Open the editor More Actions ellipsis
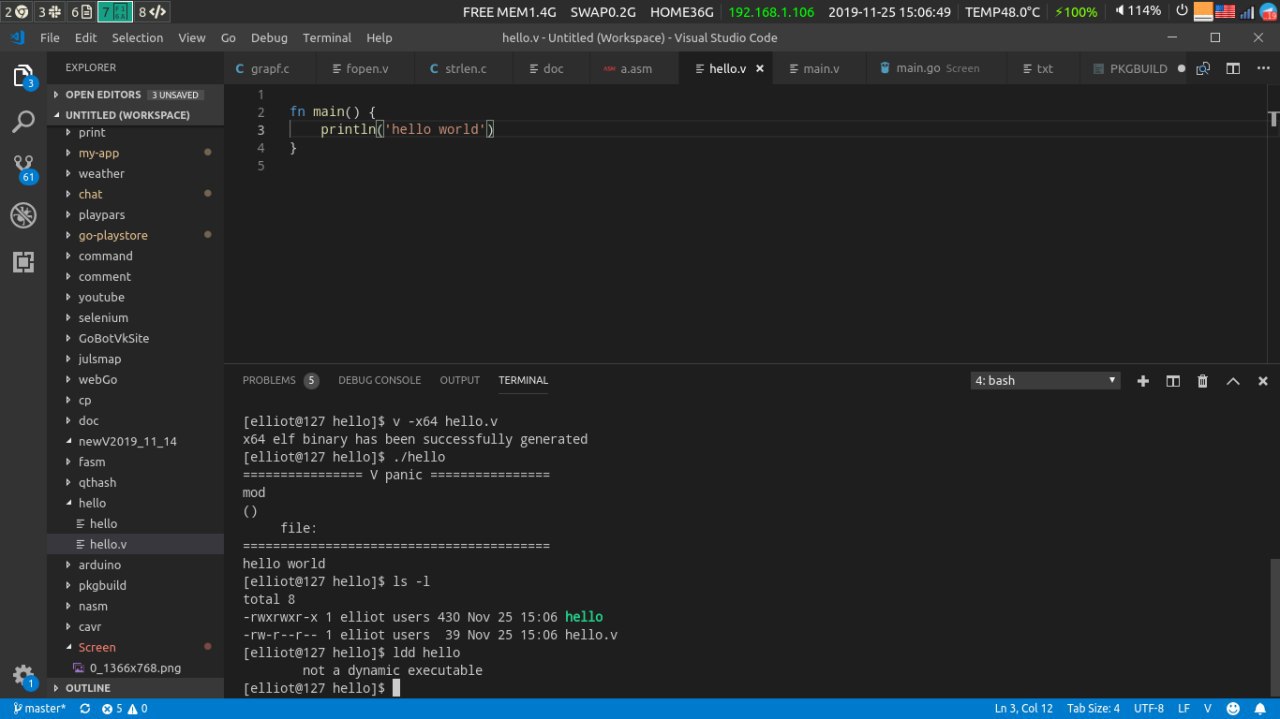 [x=1263, y=69]
